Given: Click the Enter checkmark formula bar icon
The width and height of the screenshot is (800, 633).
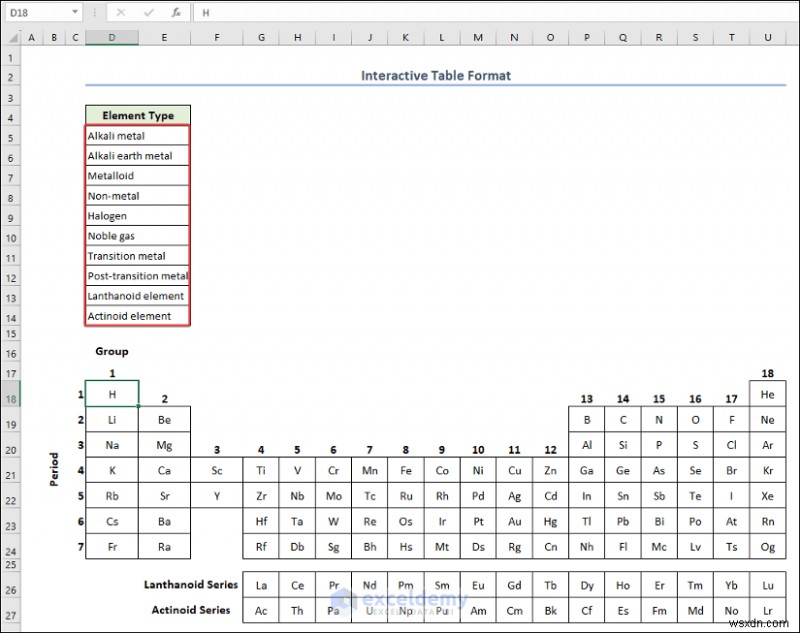Looking at the screenshot, I should coord(148,13).
